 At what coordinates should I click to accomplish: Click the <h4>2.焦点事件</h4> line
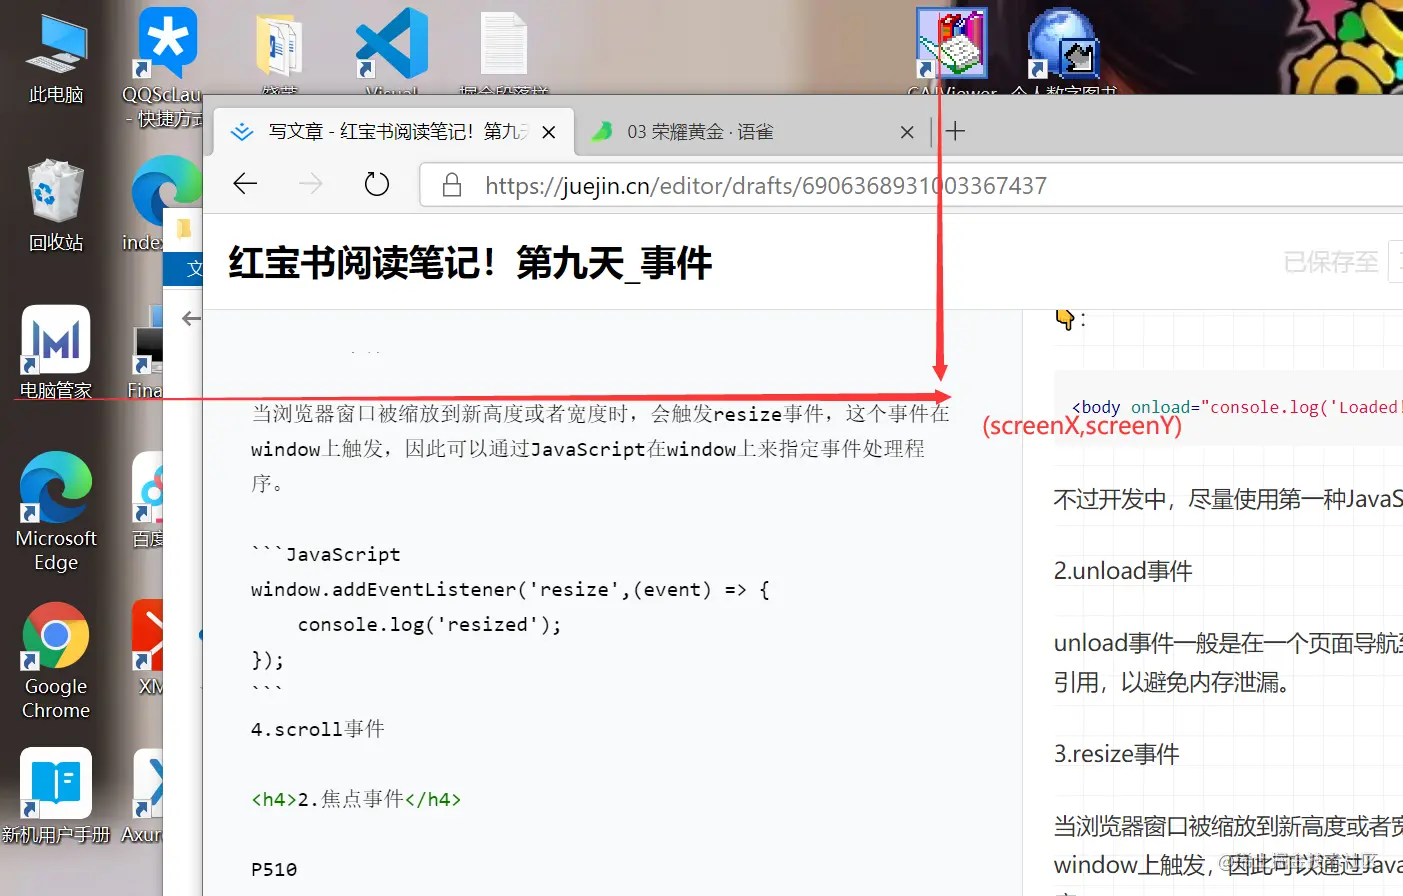pos(356,799)
